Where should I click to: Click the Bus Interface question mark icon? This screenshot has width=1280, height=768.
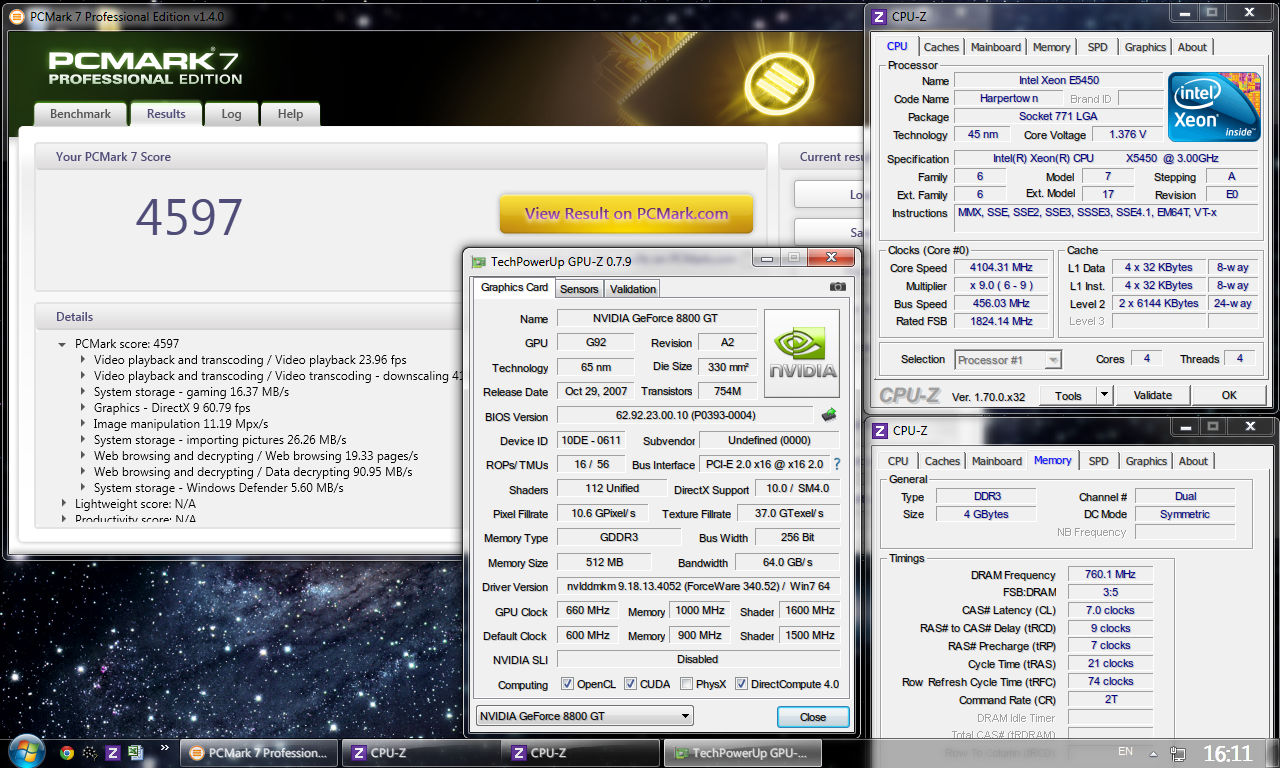coord(836,464)
